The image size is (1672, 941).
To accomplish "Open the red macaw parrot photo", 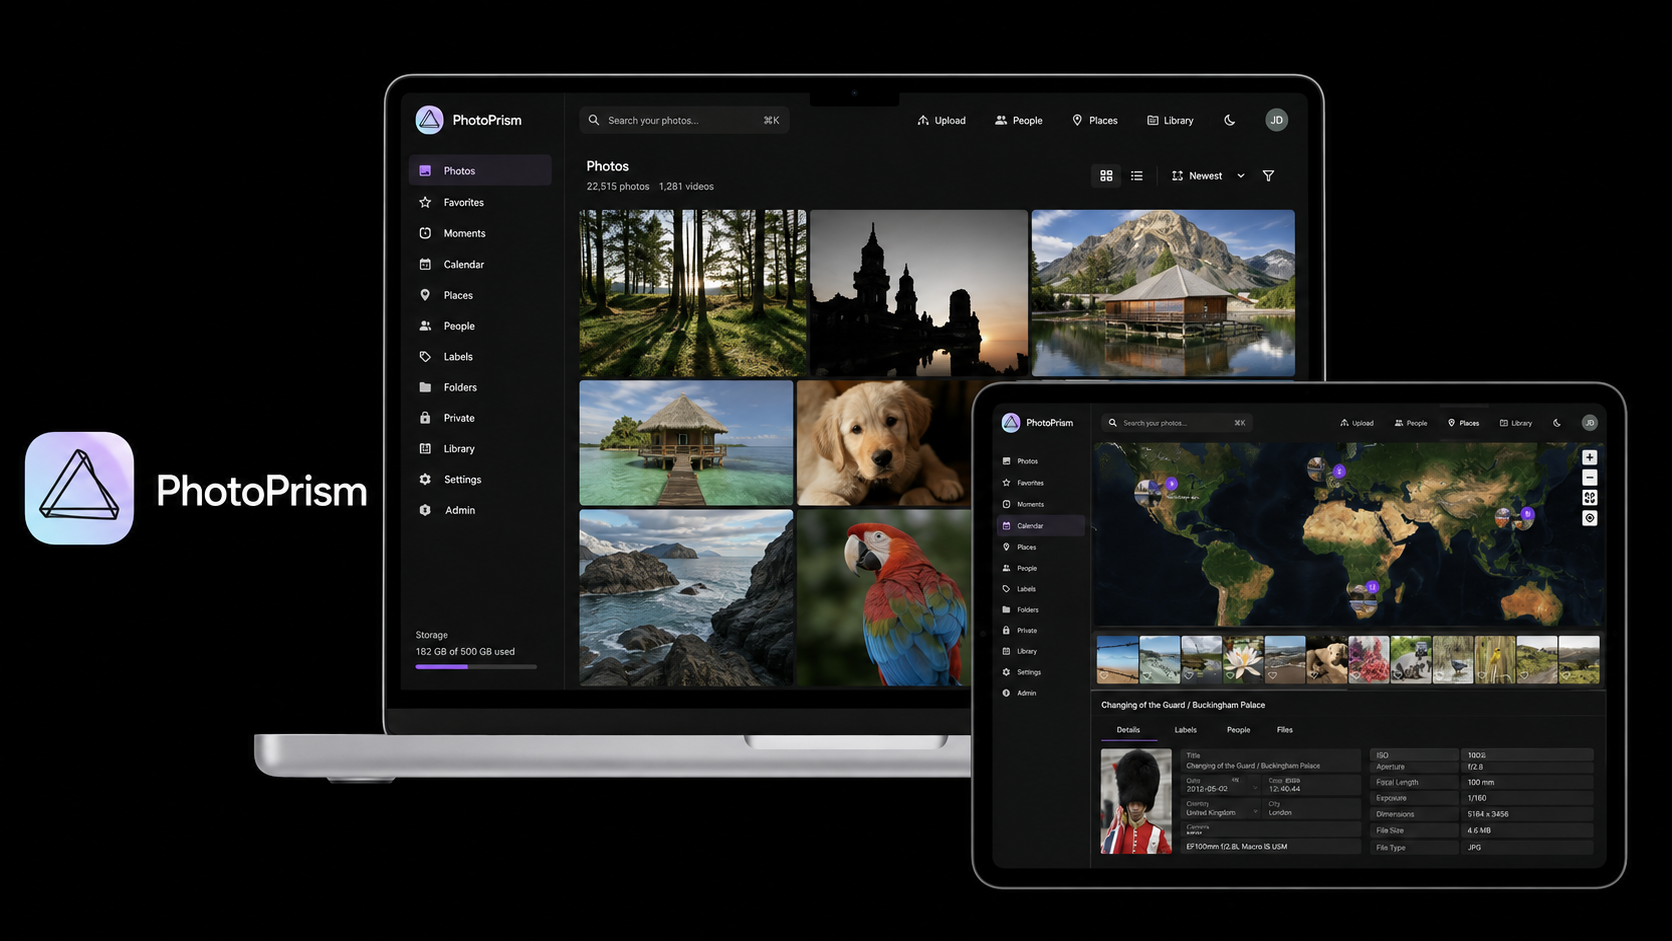I will tap(884, 598).
